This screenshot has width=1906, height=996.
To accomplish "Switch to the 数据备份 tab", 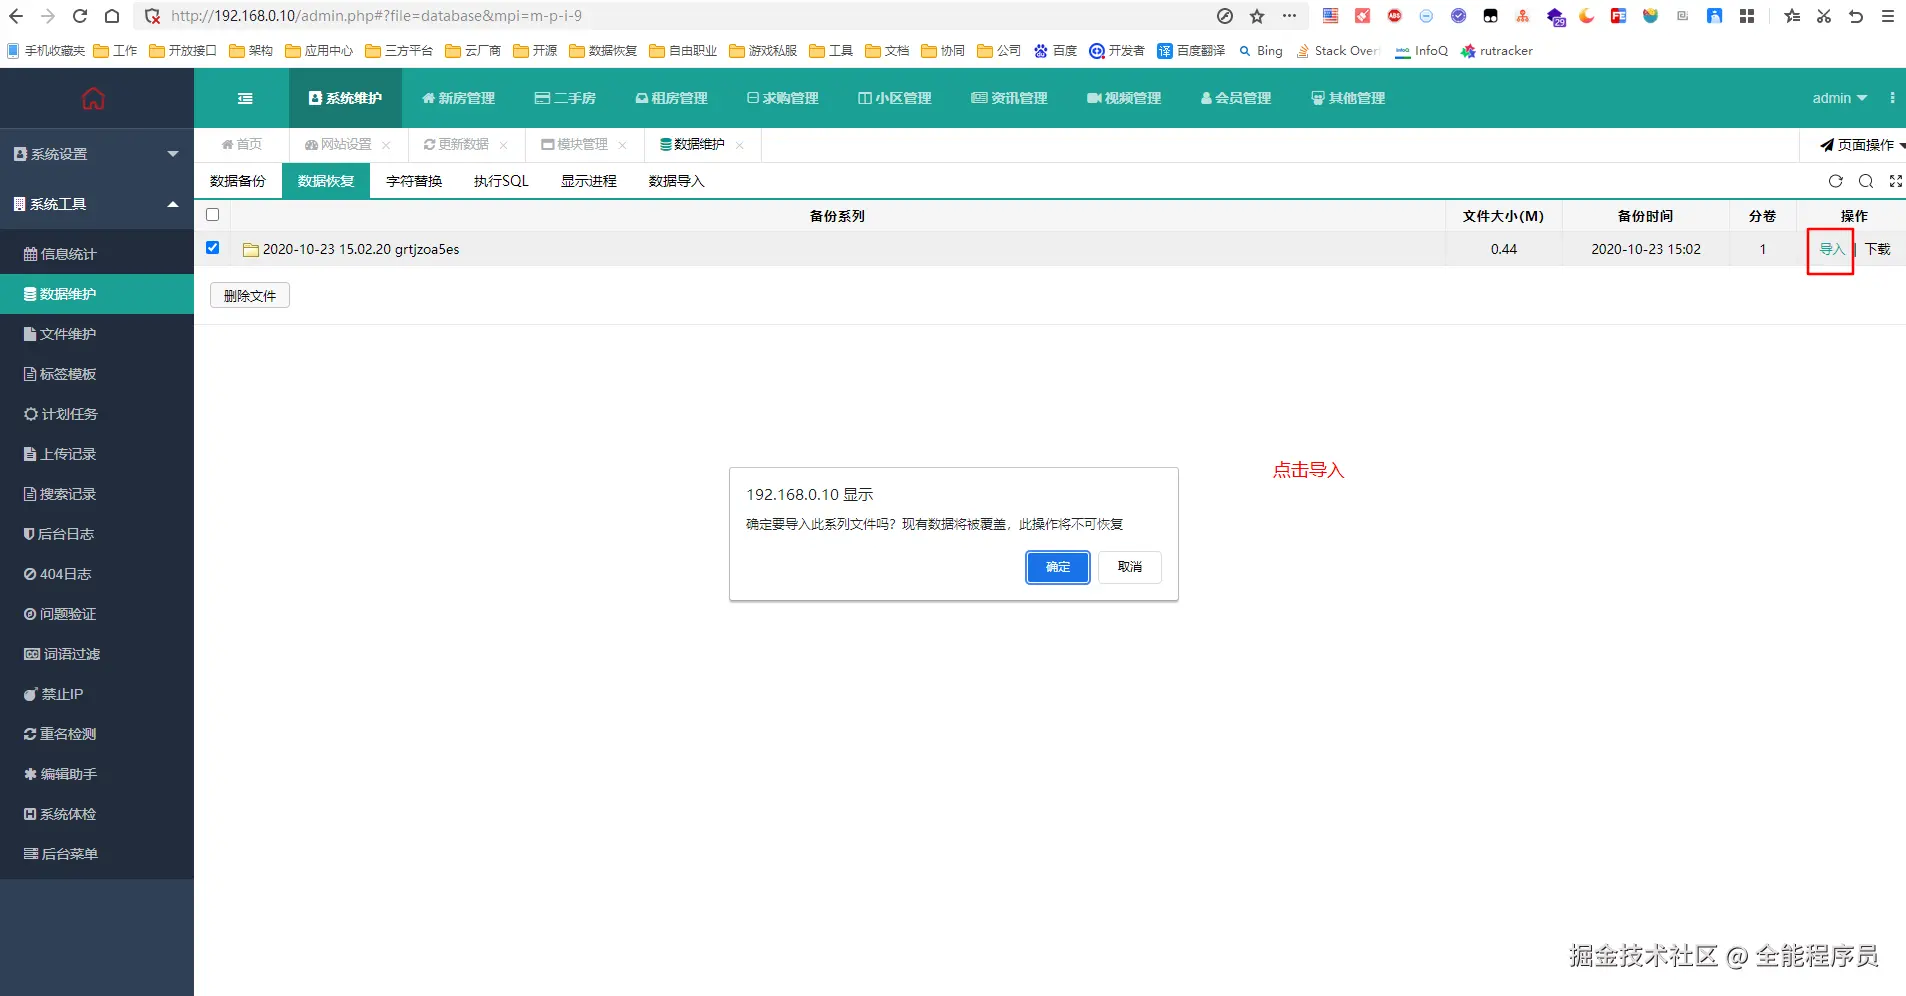I will click(x=238, y=181).
